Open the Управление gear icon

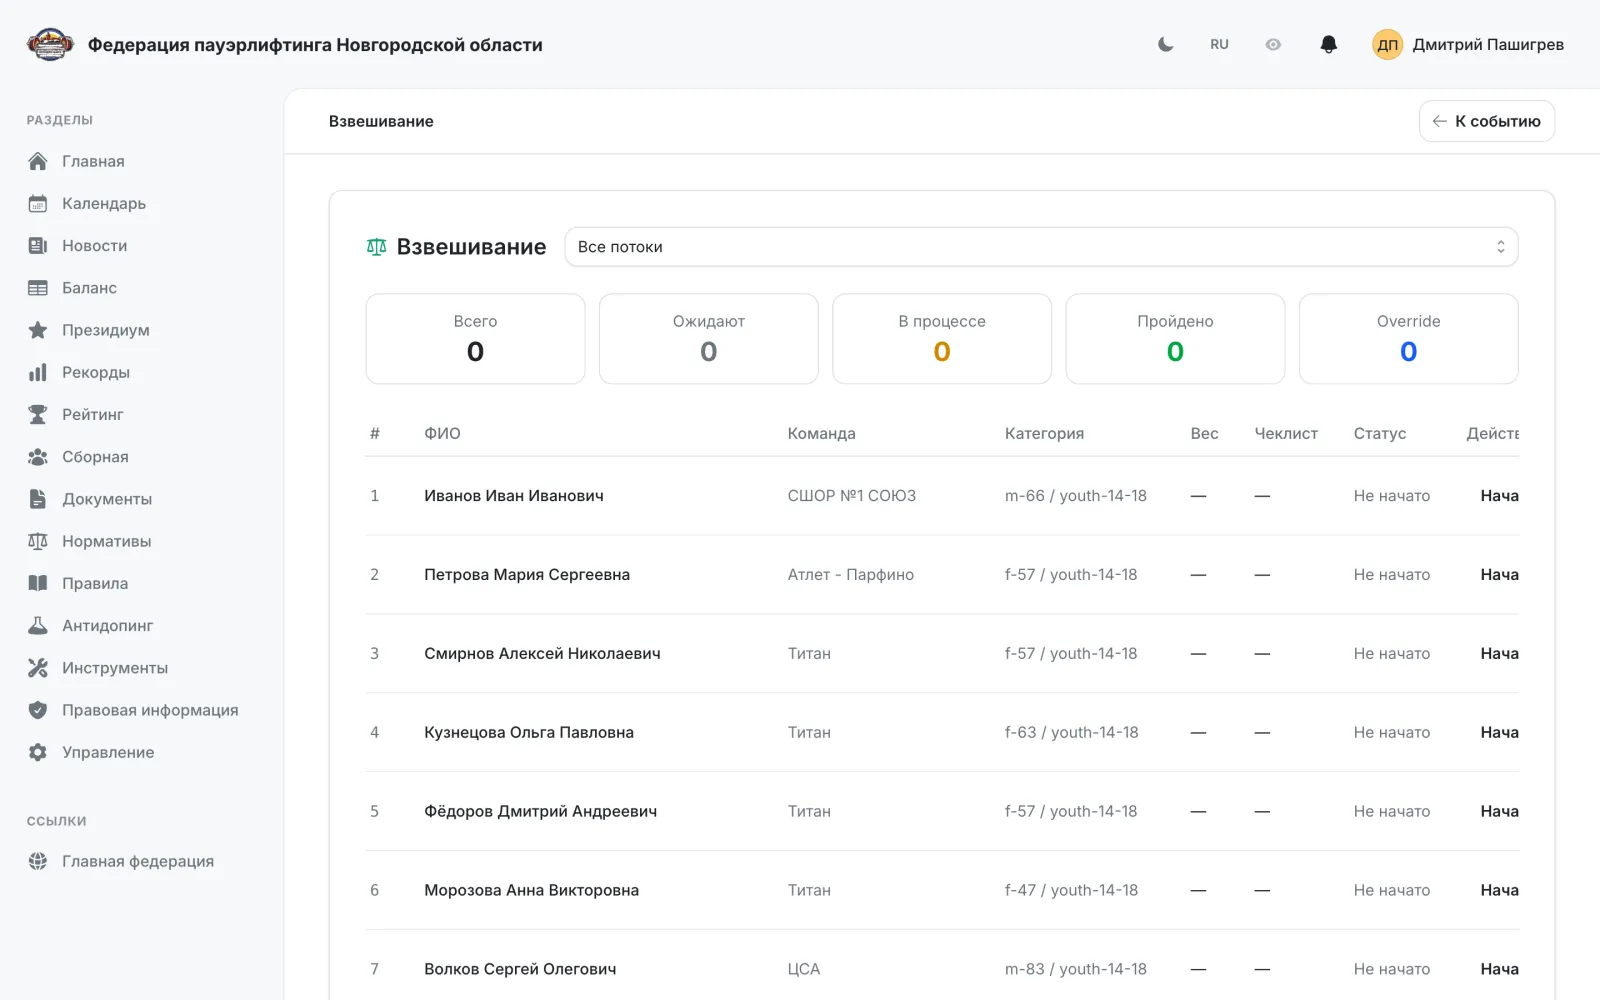tap(38, 752)
